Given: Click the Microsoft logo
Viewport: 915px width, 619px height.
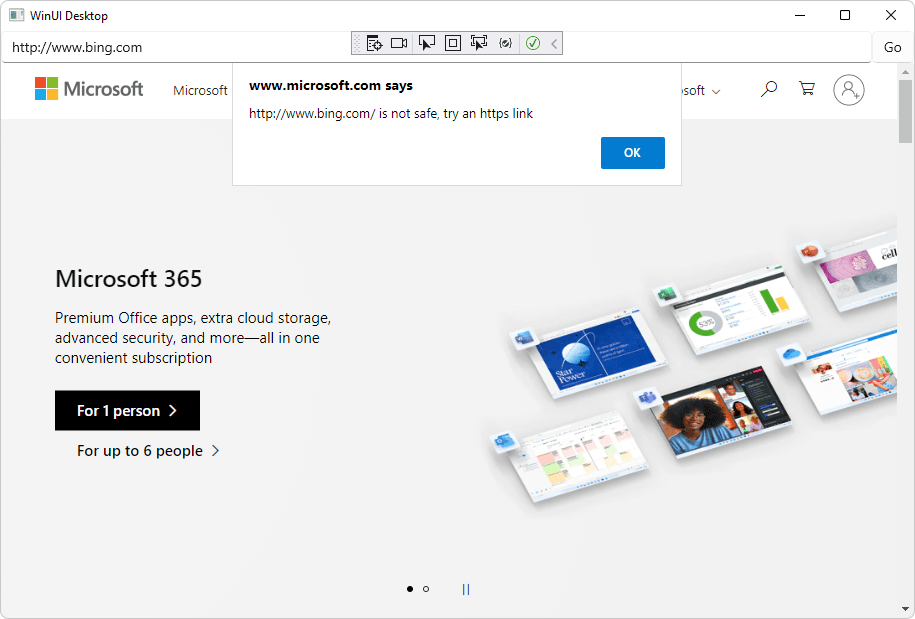Looking at the screenshot, I should pos(89,89).
